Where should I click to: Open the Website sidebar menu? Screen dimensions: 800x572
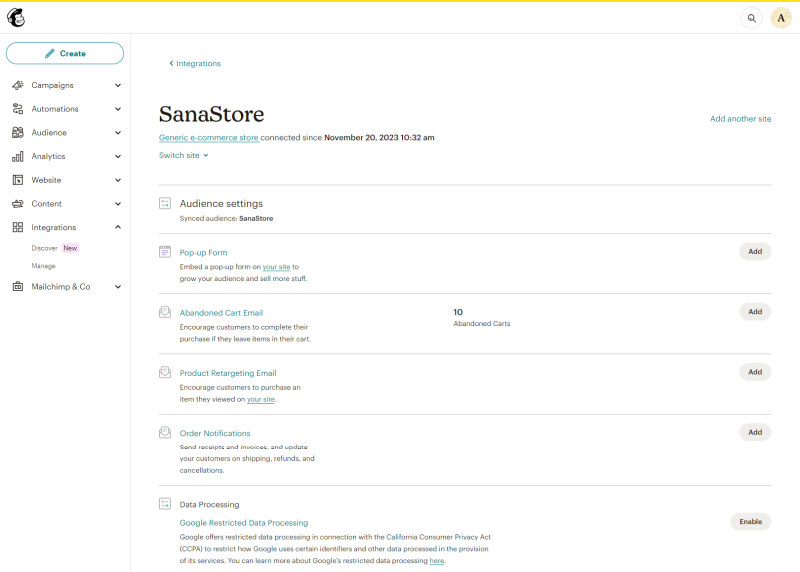pos(66,180)
